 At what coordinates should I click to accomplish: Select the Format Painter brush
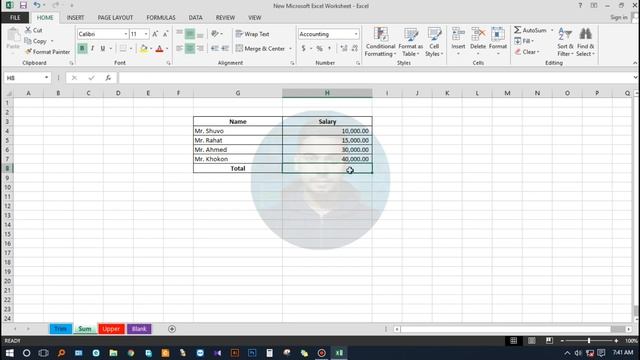28,52
